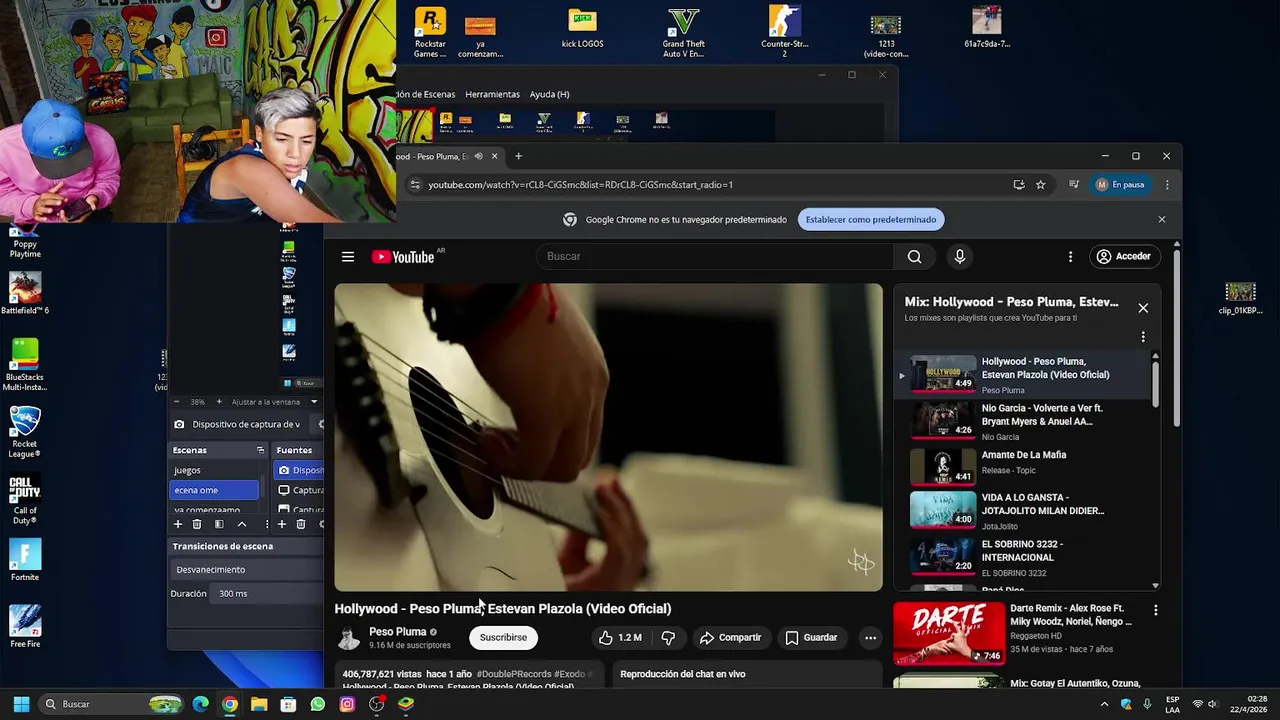Click the Guardar button

[811, 638]
